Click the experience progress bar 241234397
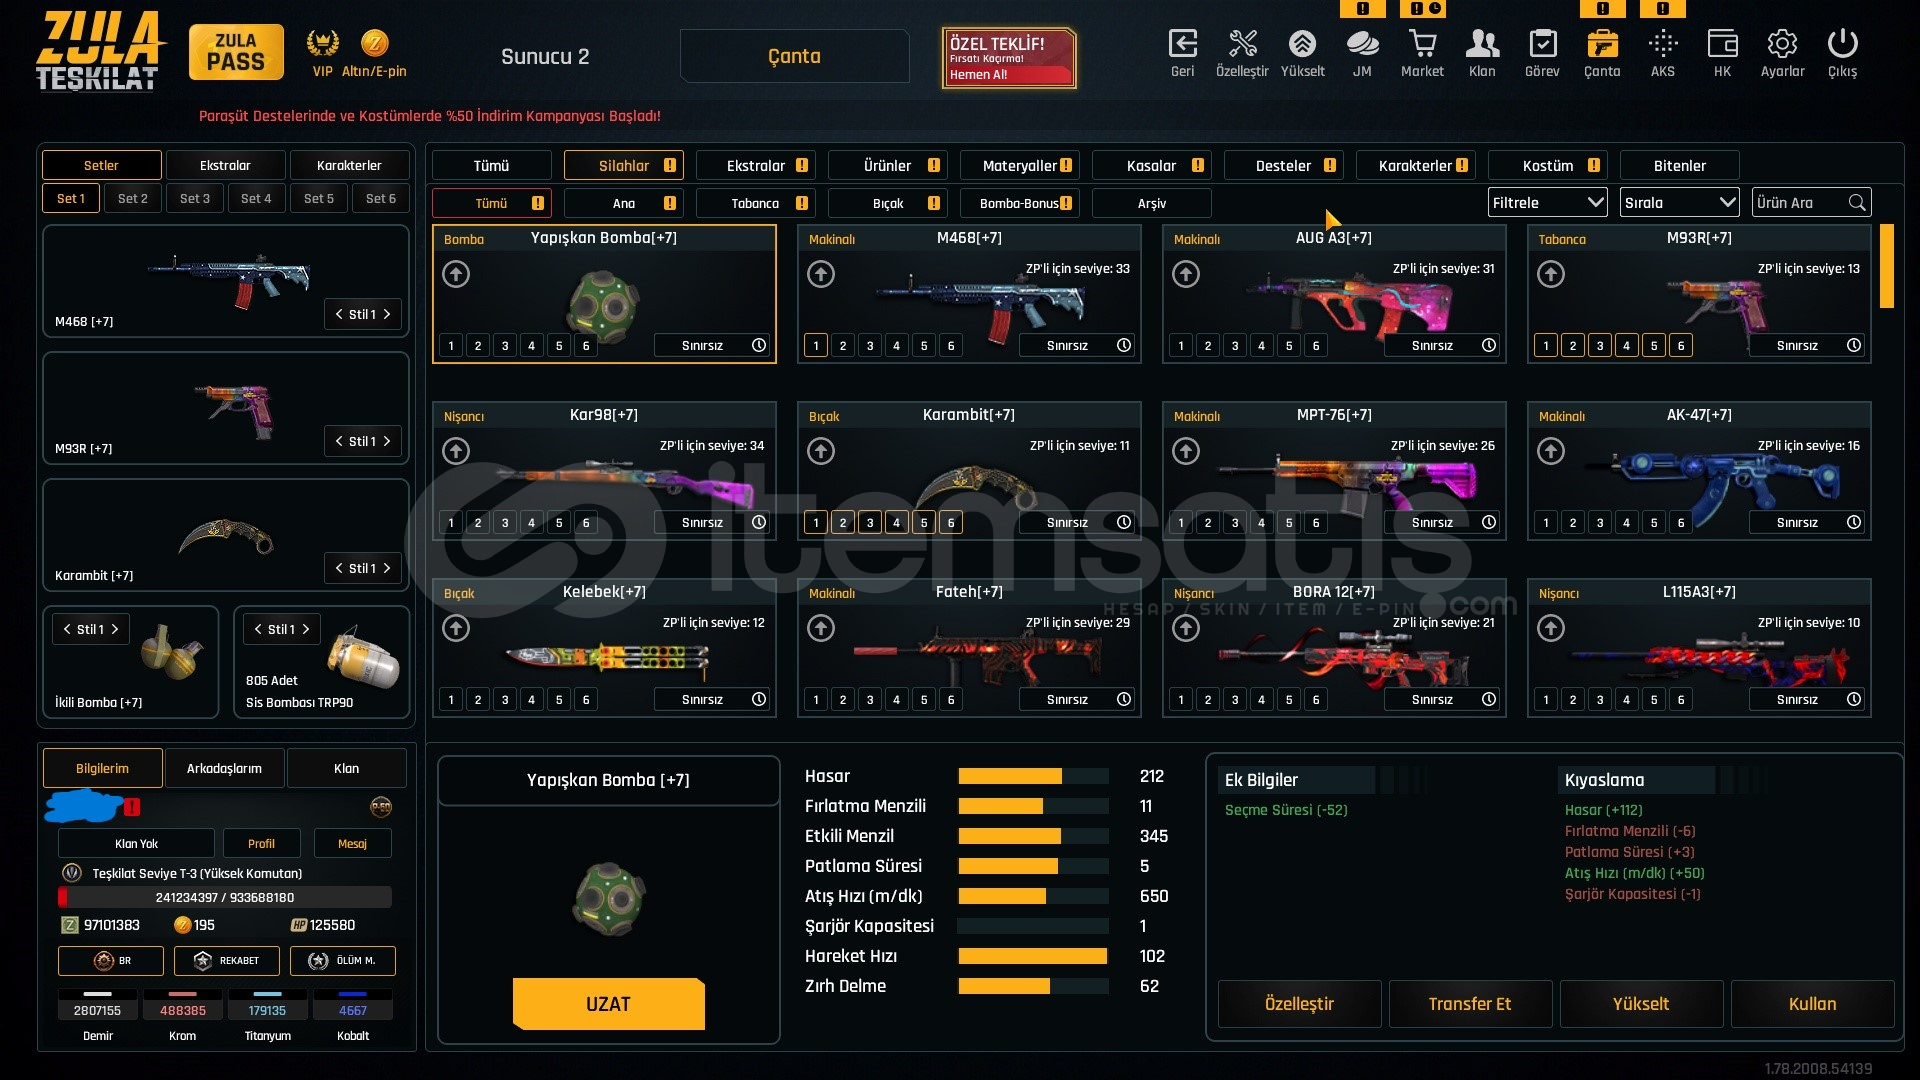This screenshot has width=1920, height=1080. 225,897
